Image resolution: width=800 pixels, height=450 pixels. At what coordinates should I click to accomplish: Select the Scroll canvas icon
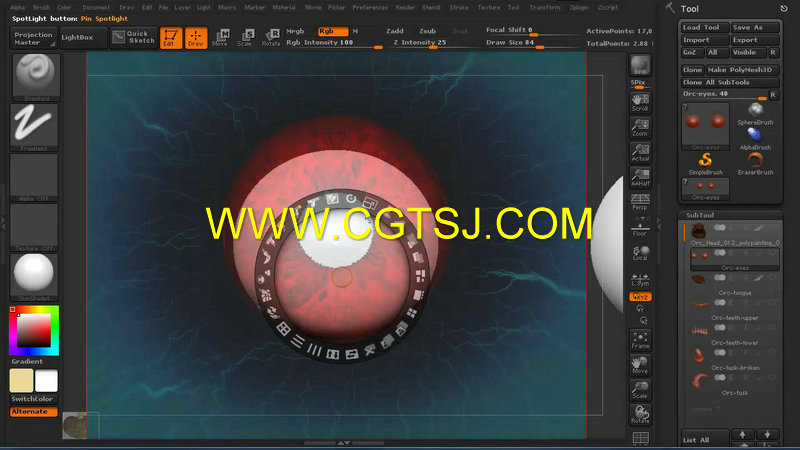click(x=640, y=102)
